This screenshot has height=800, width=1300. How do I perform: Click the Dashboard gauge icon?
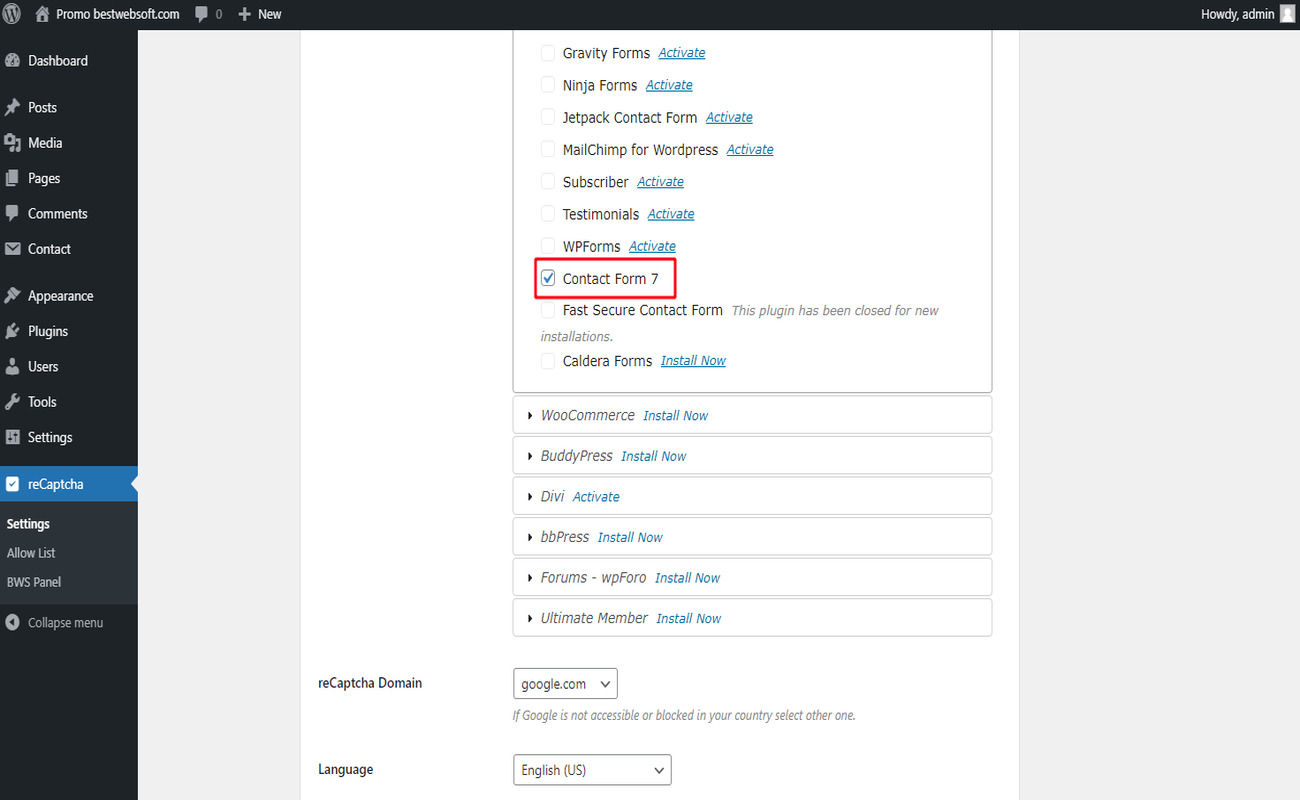(13, 61)
